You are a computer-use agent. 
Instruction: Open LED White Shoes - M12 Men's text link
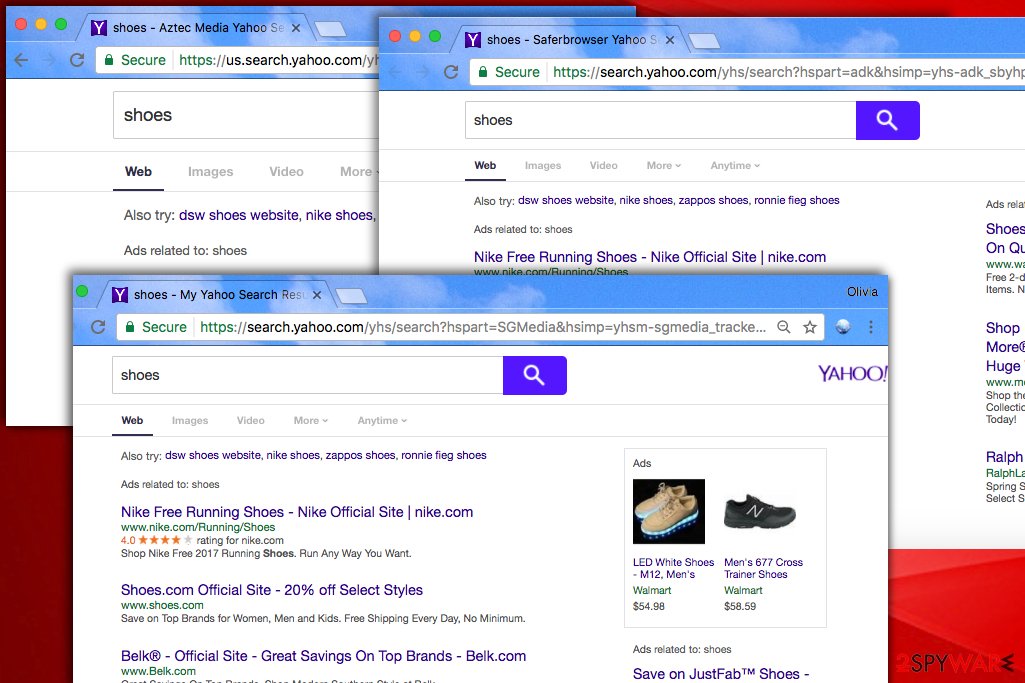[673, 568]
